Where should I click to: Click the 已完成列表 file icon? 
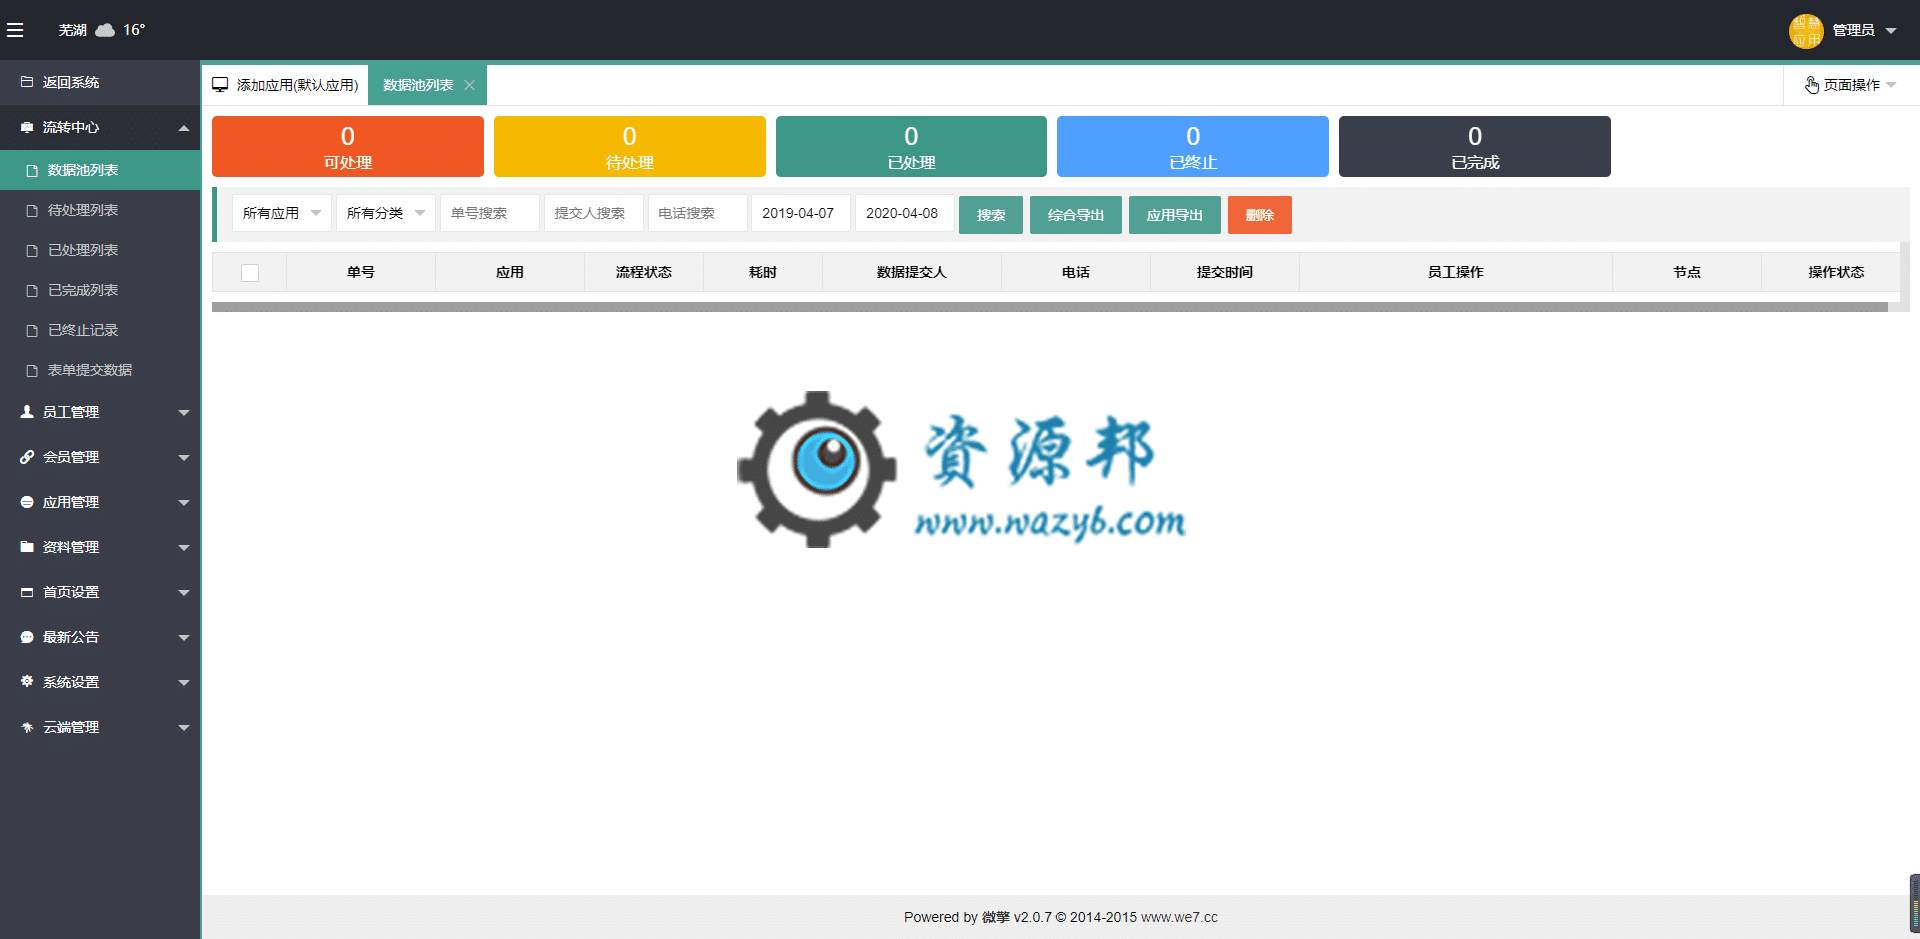pos(32,291)
